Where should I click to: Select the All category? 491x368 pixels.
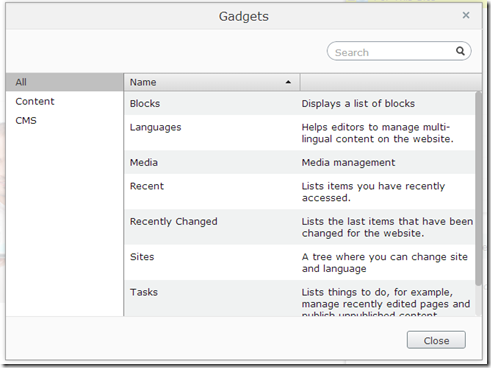64,82
